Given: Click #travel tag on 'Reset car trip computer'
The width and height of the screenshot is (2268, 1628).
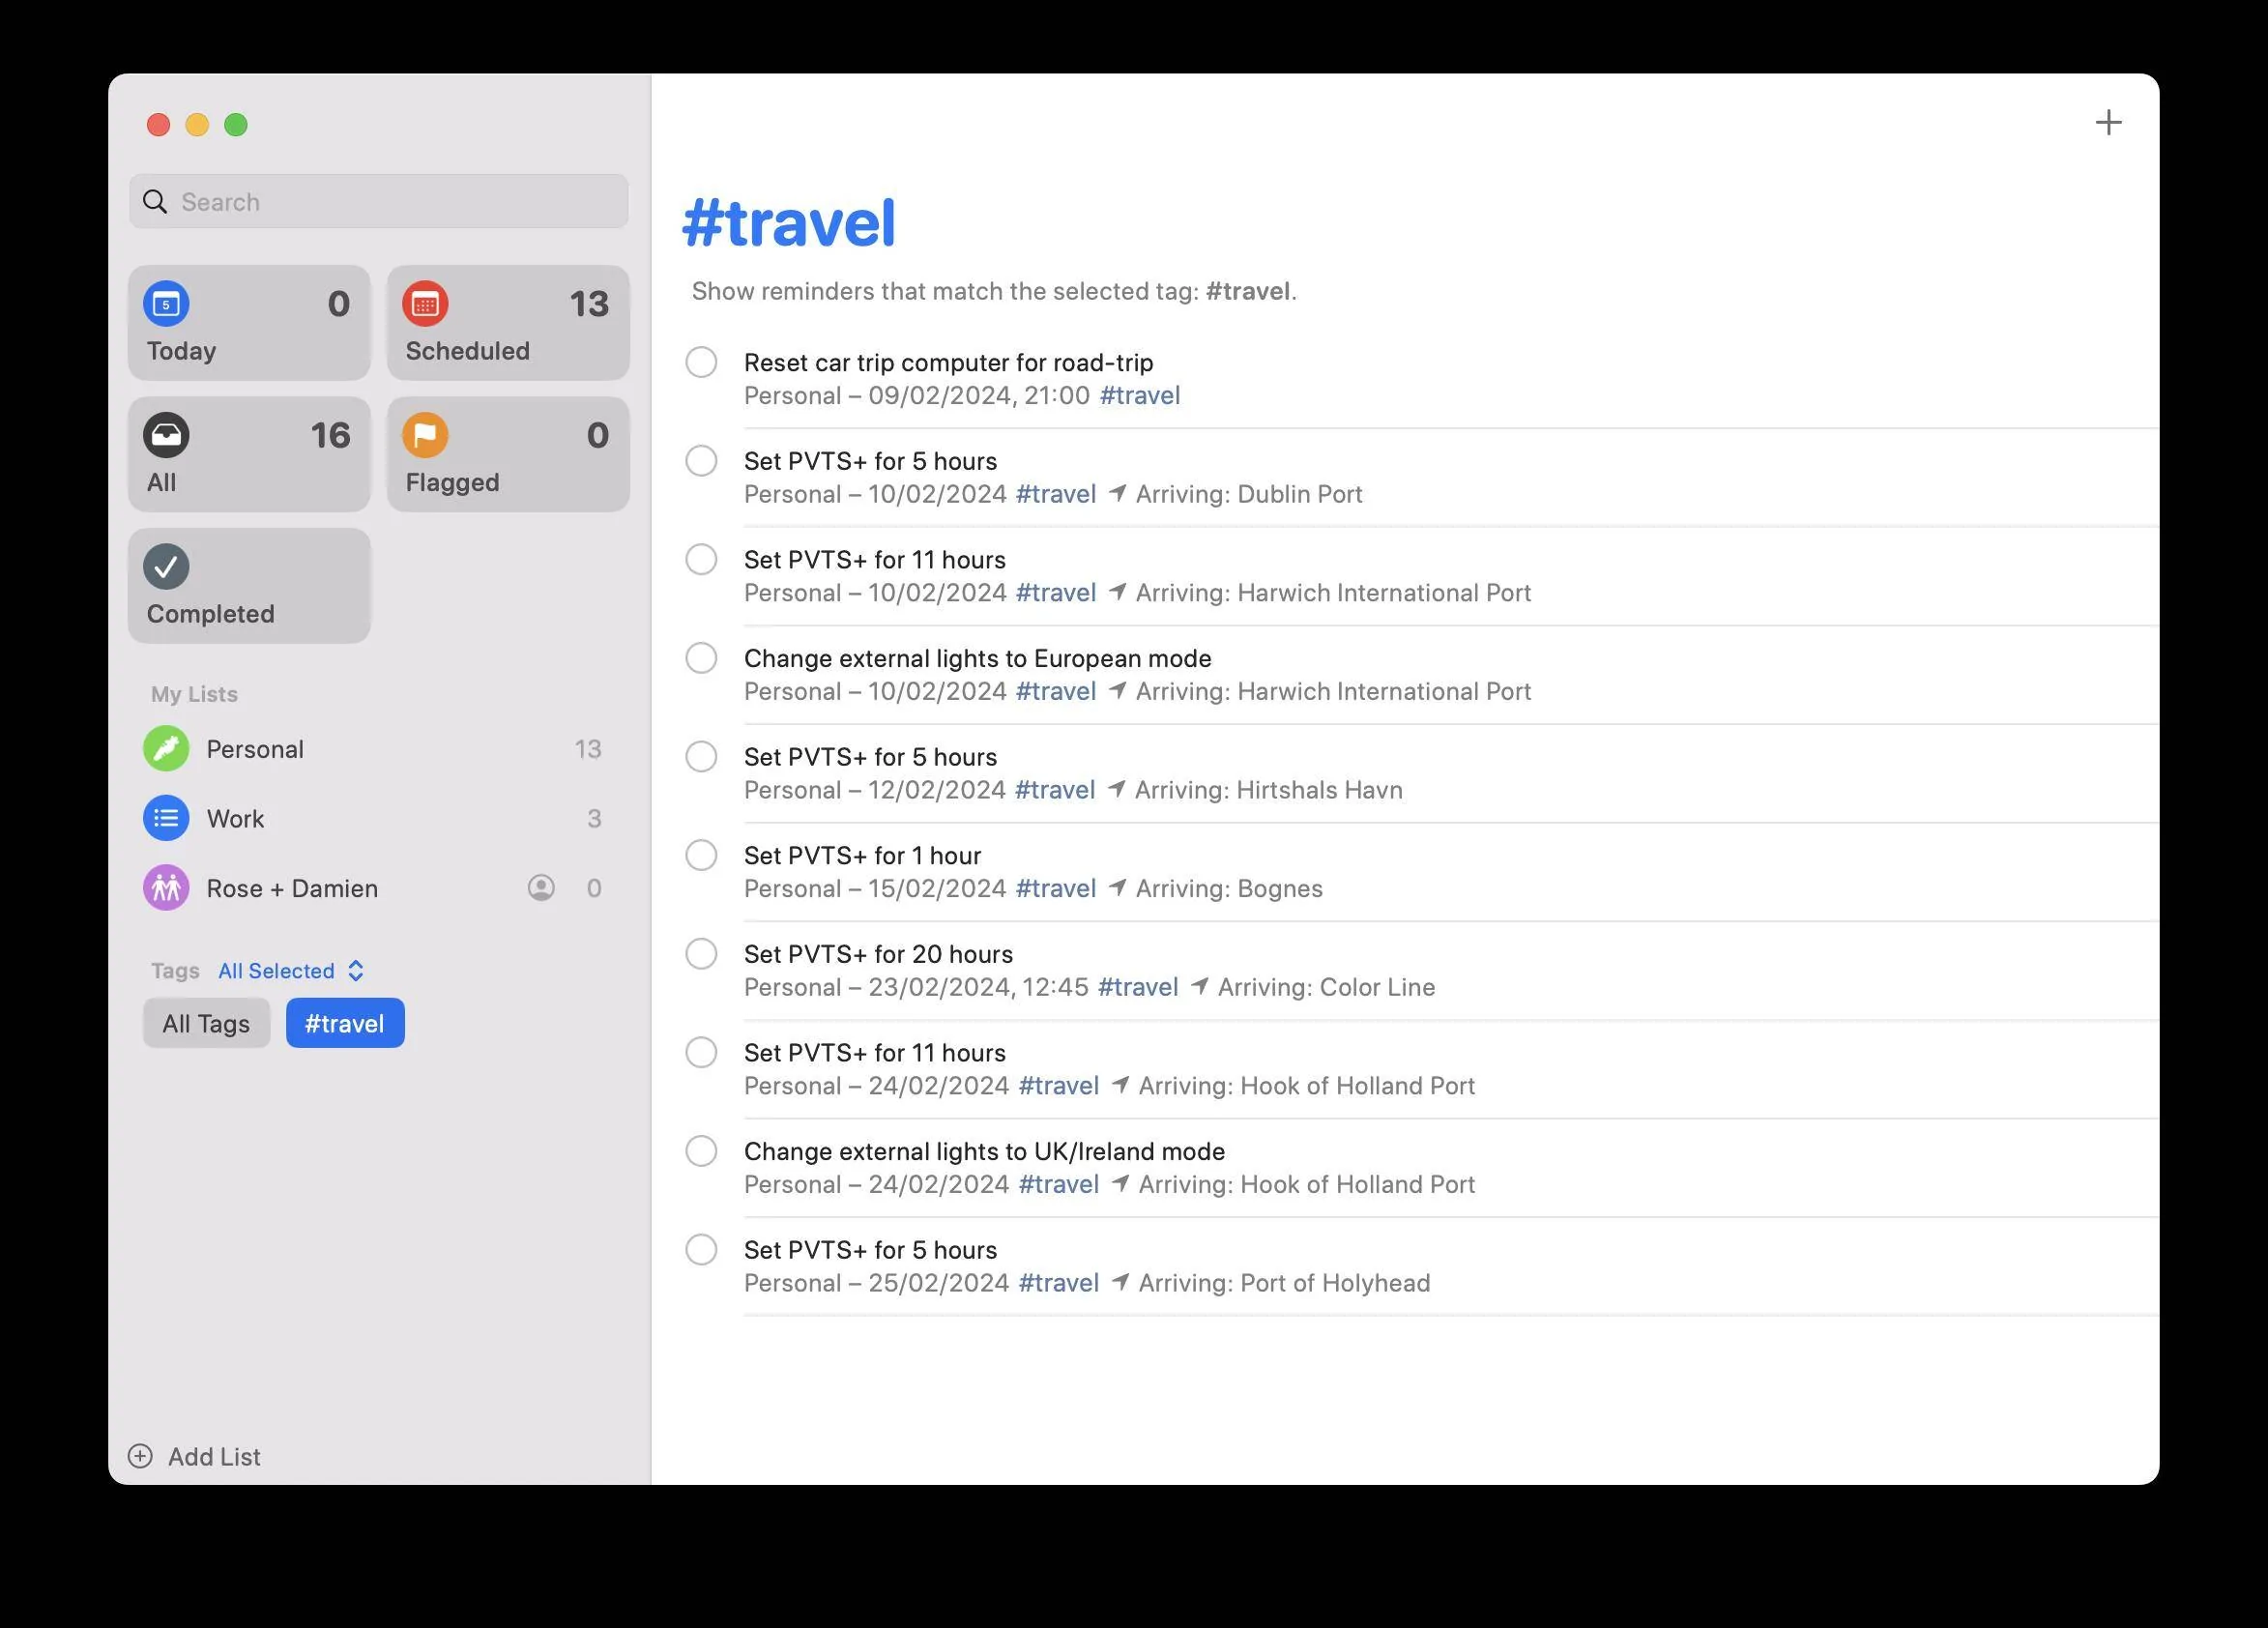Looking at the screenshot, I should point(1140,395).
